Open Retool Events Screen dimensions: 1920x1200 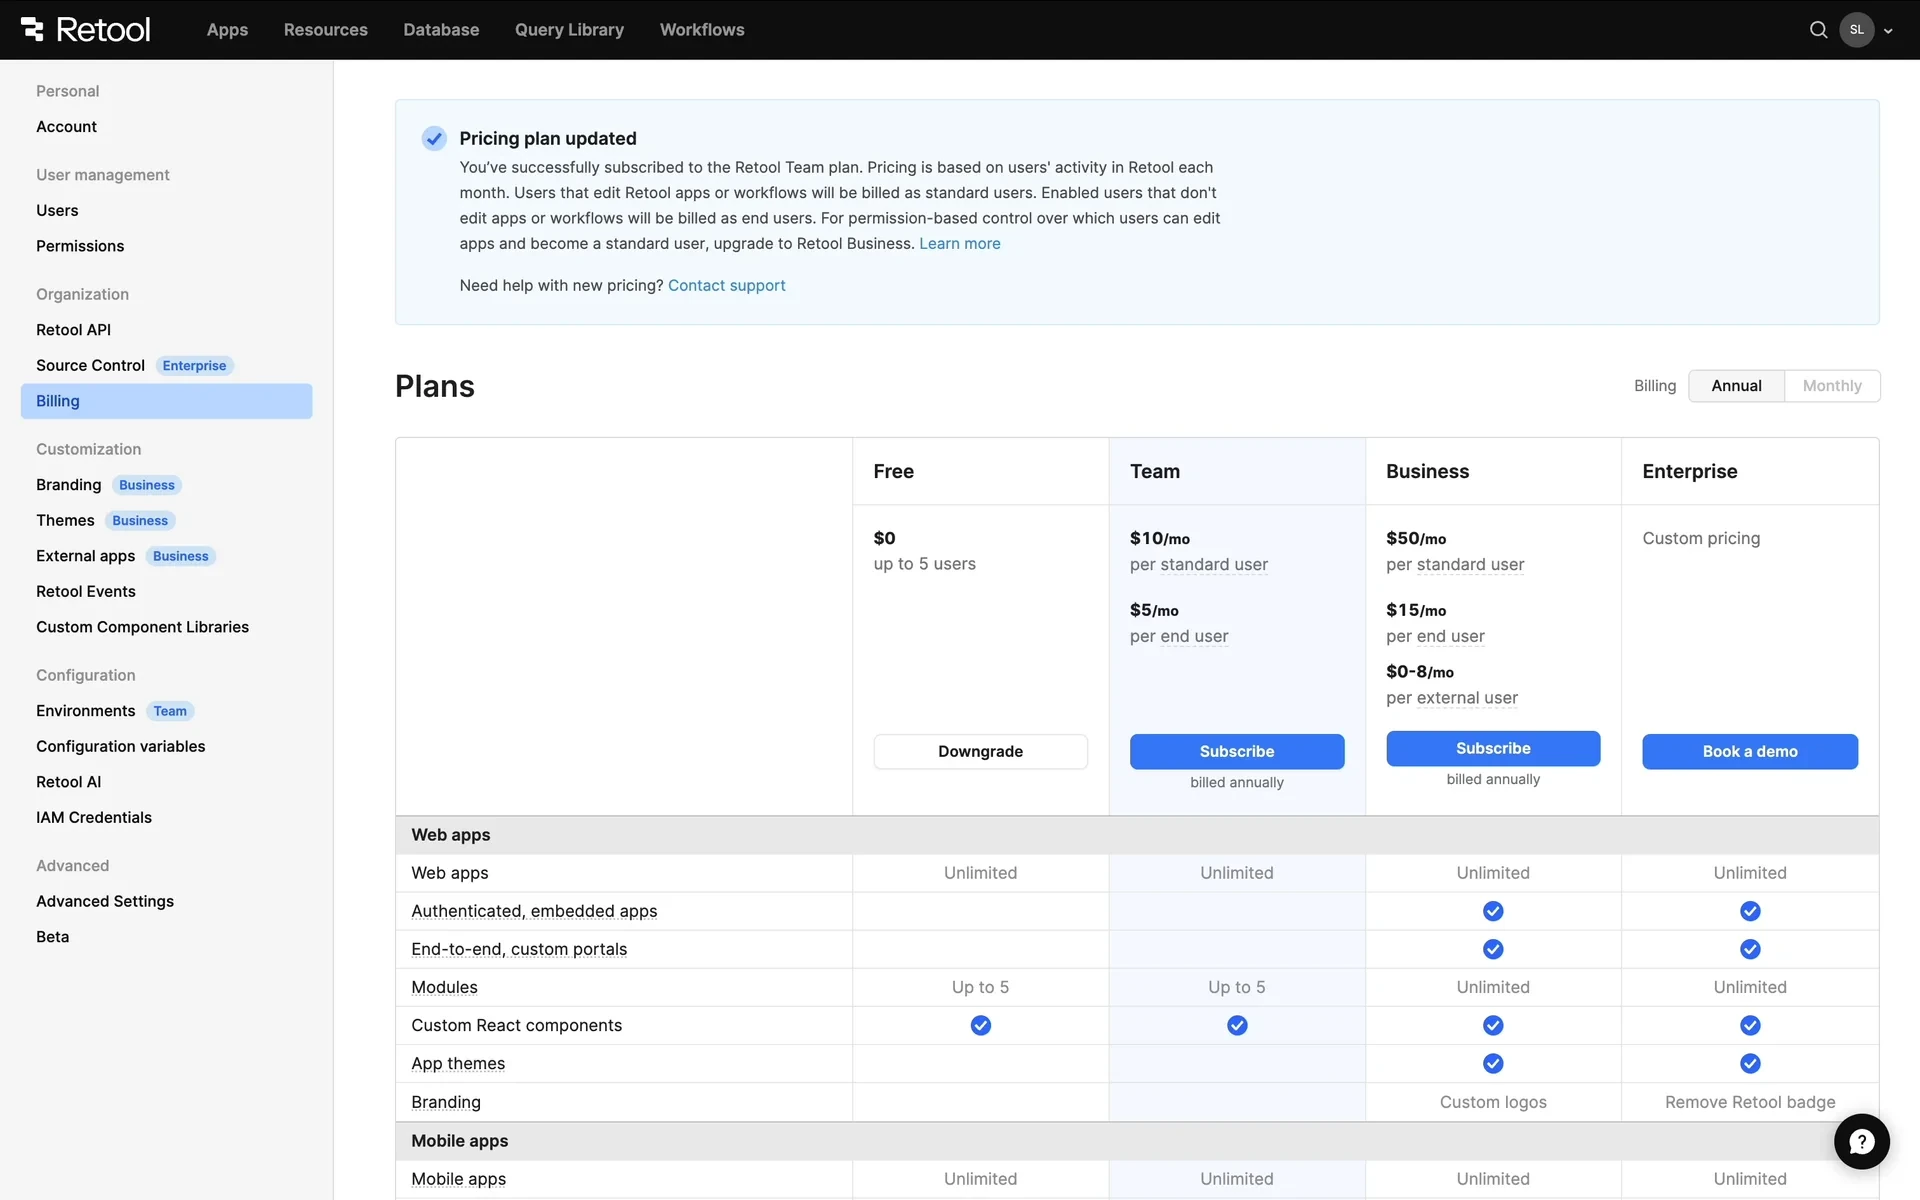click(x=85, y=591)
